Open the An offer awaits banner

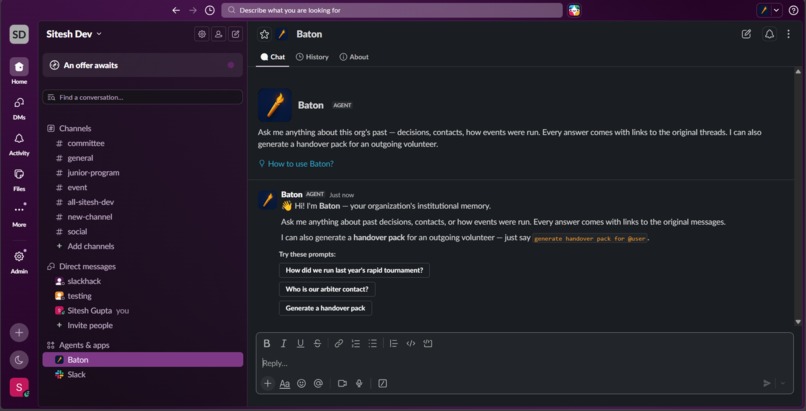tap(142, 65)
